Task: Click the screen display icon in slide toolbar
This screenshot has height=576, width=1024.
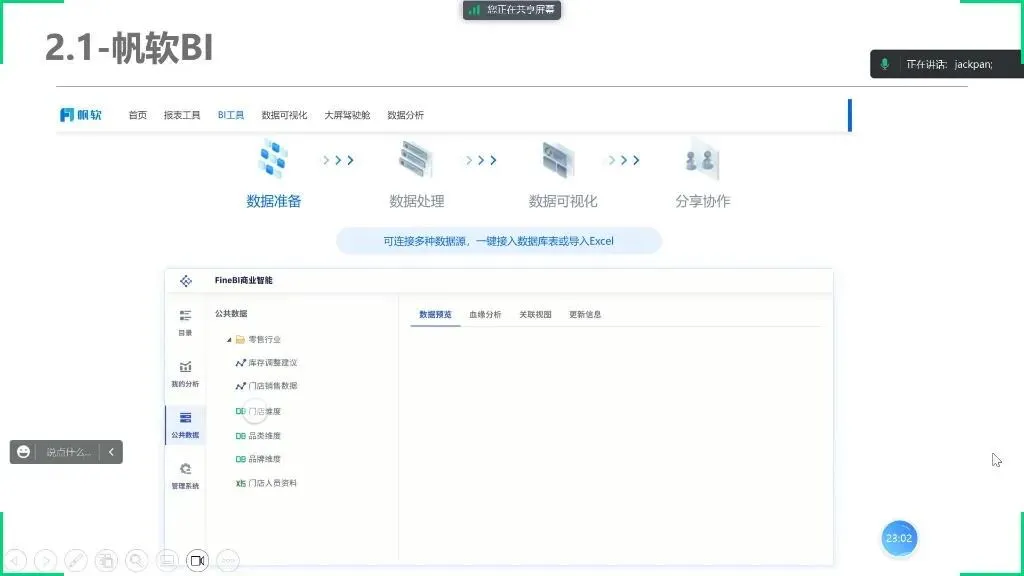Action: pyautogui.click(x=167, y=560)
